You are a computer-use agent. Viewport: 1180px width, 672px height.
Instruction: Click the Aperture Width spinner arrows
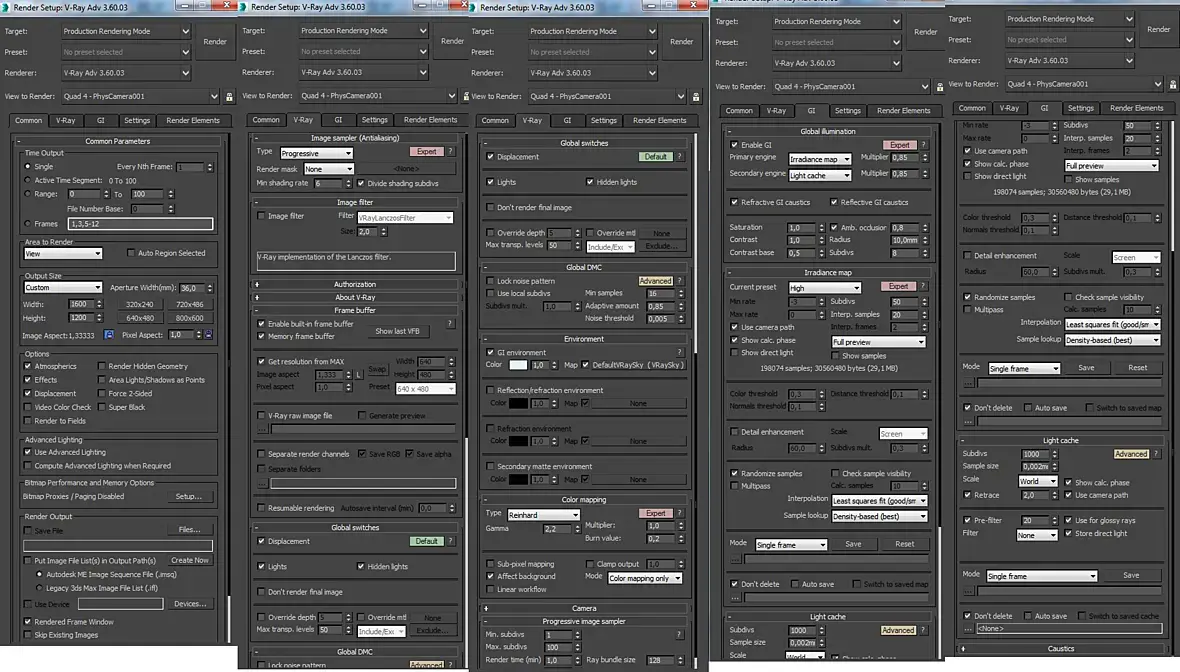pyautogui.click(x=210, y=288)
